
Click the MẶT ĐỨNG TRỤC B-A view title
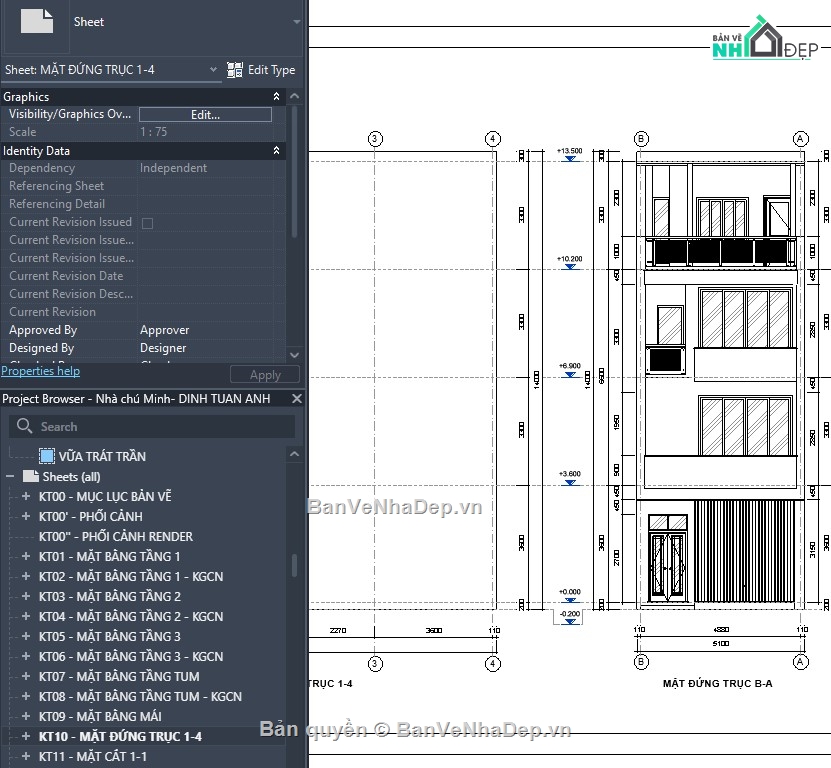click(x=717, y=684)
